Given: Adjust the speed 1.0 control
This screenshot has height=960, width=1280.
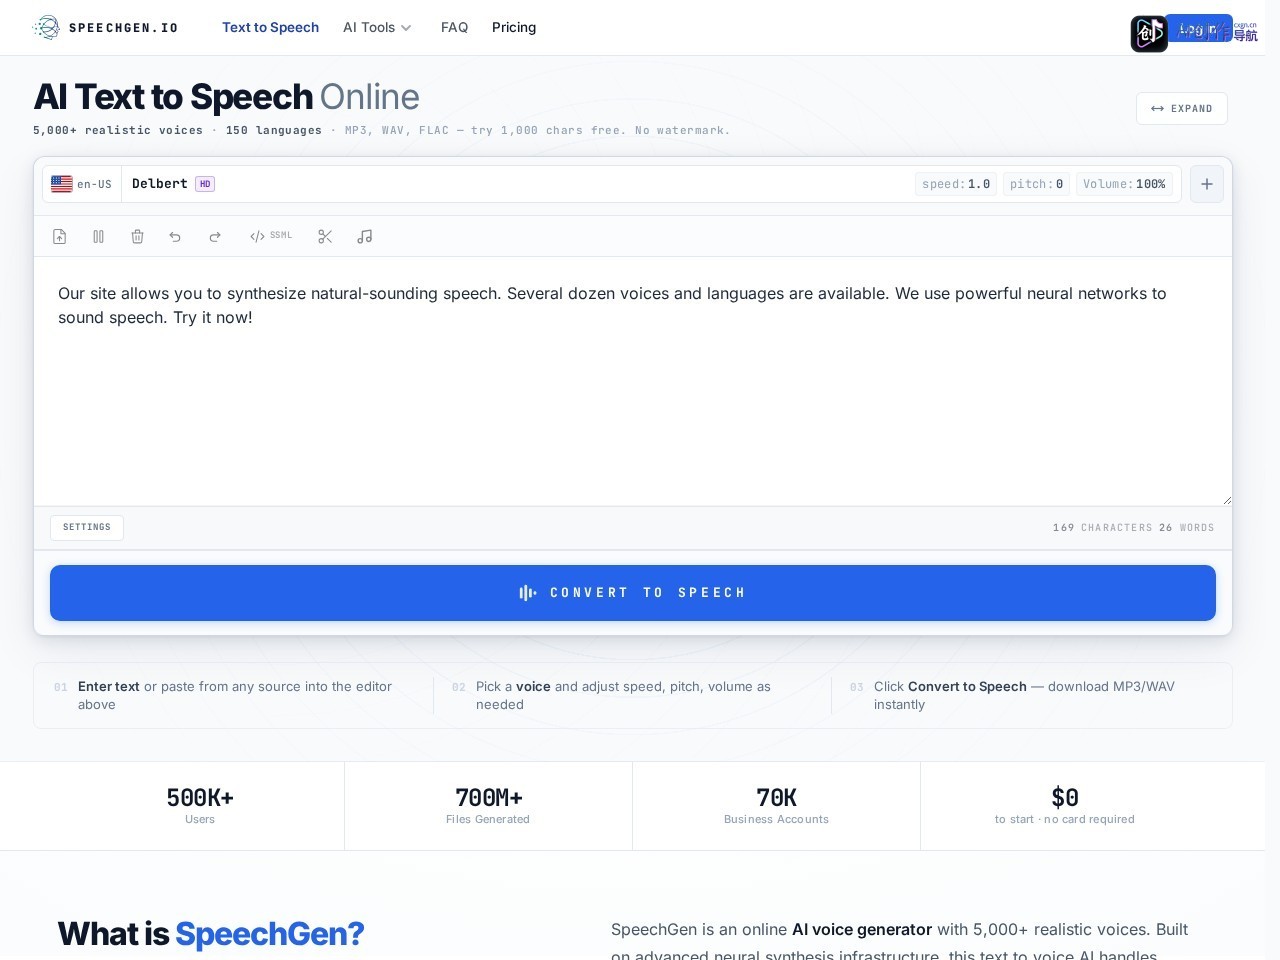Looking at the screenshot, I should pos(956,184).
